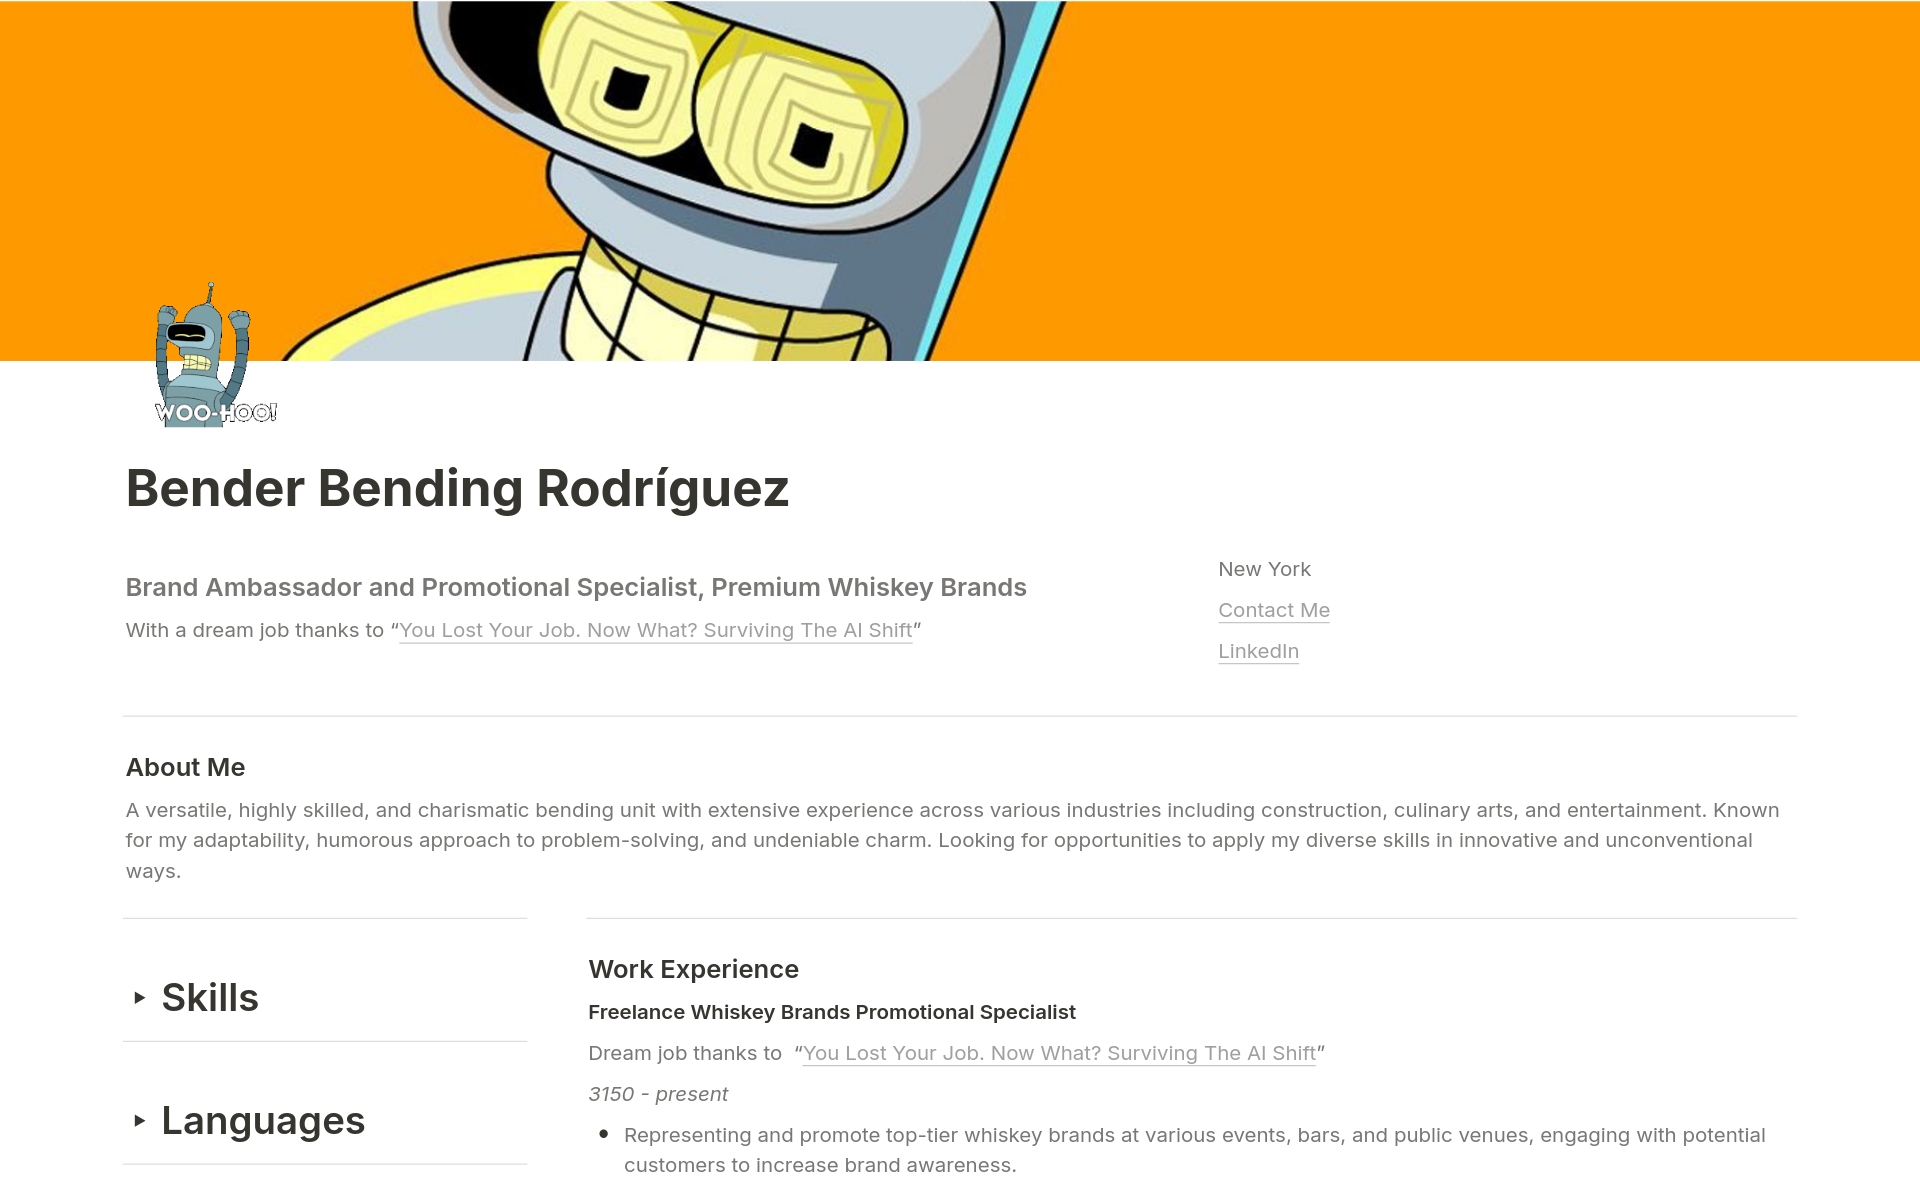The height and width of the screenshot is (1199, 1920).
Task: Open the AI Shift link under Work Experience
Action: [1058, 1053]
